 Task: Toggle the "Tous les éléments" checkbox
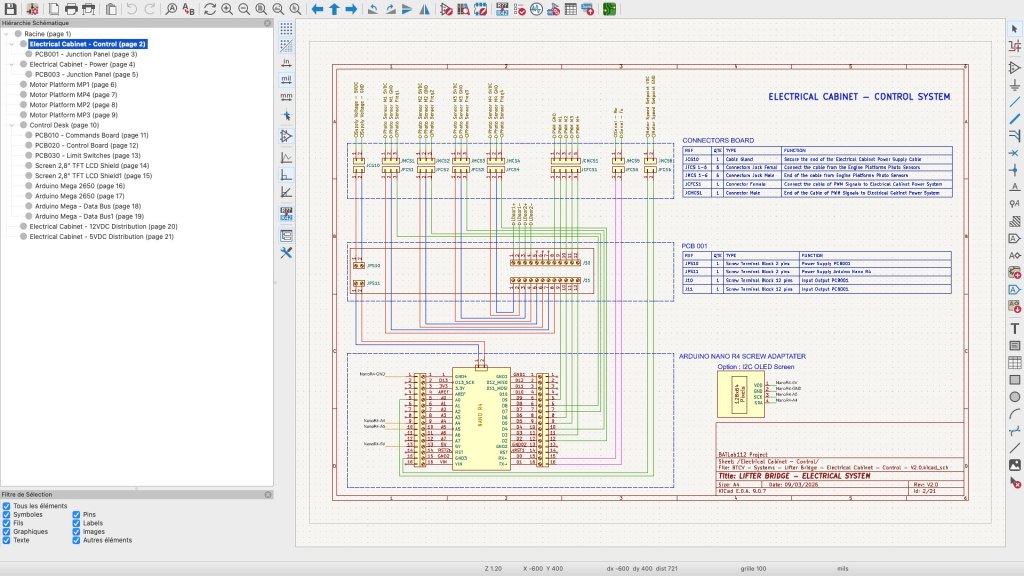(8, 507)
